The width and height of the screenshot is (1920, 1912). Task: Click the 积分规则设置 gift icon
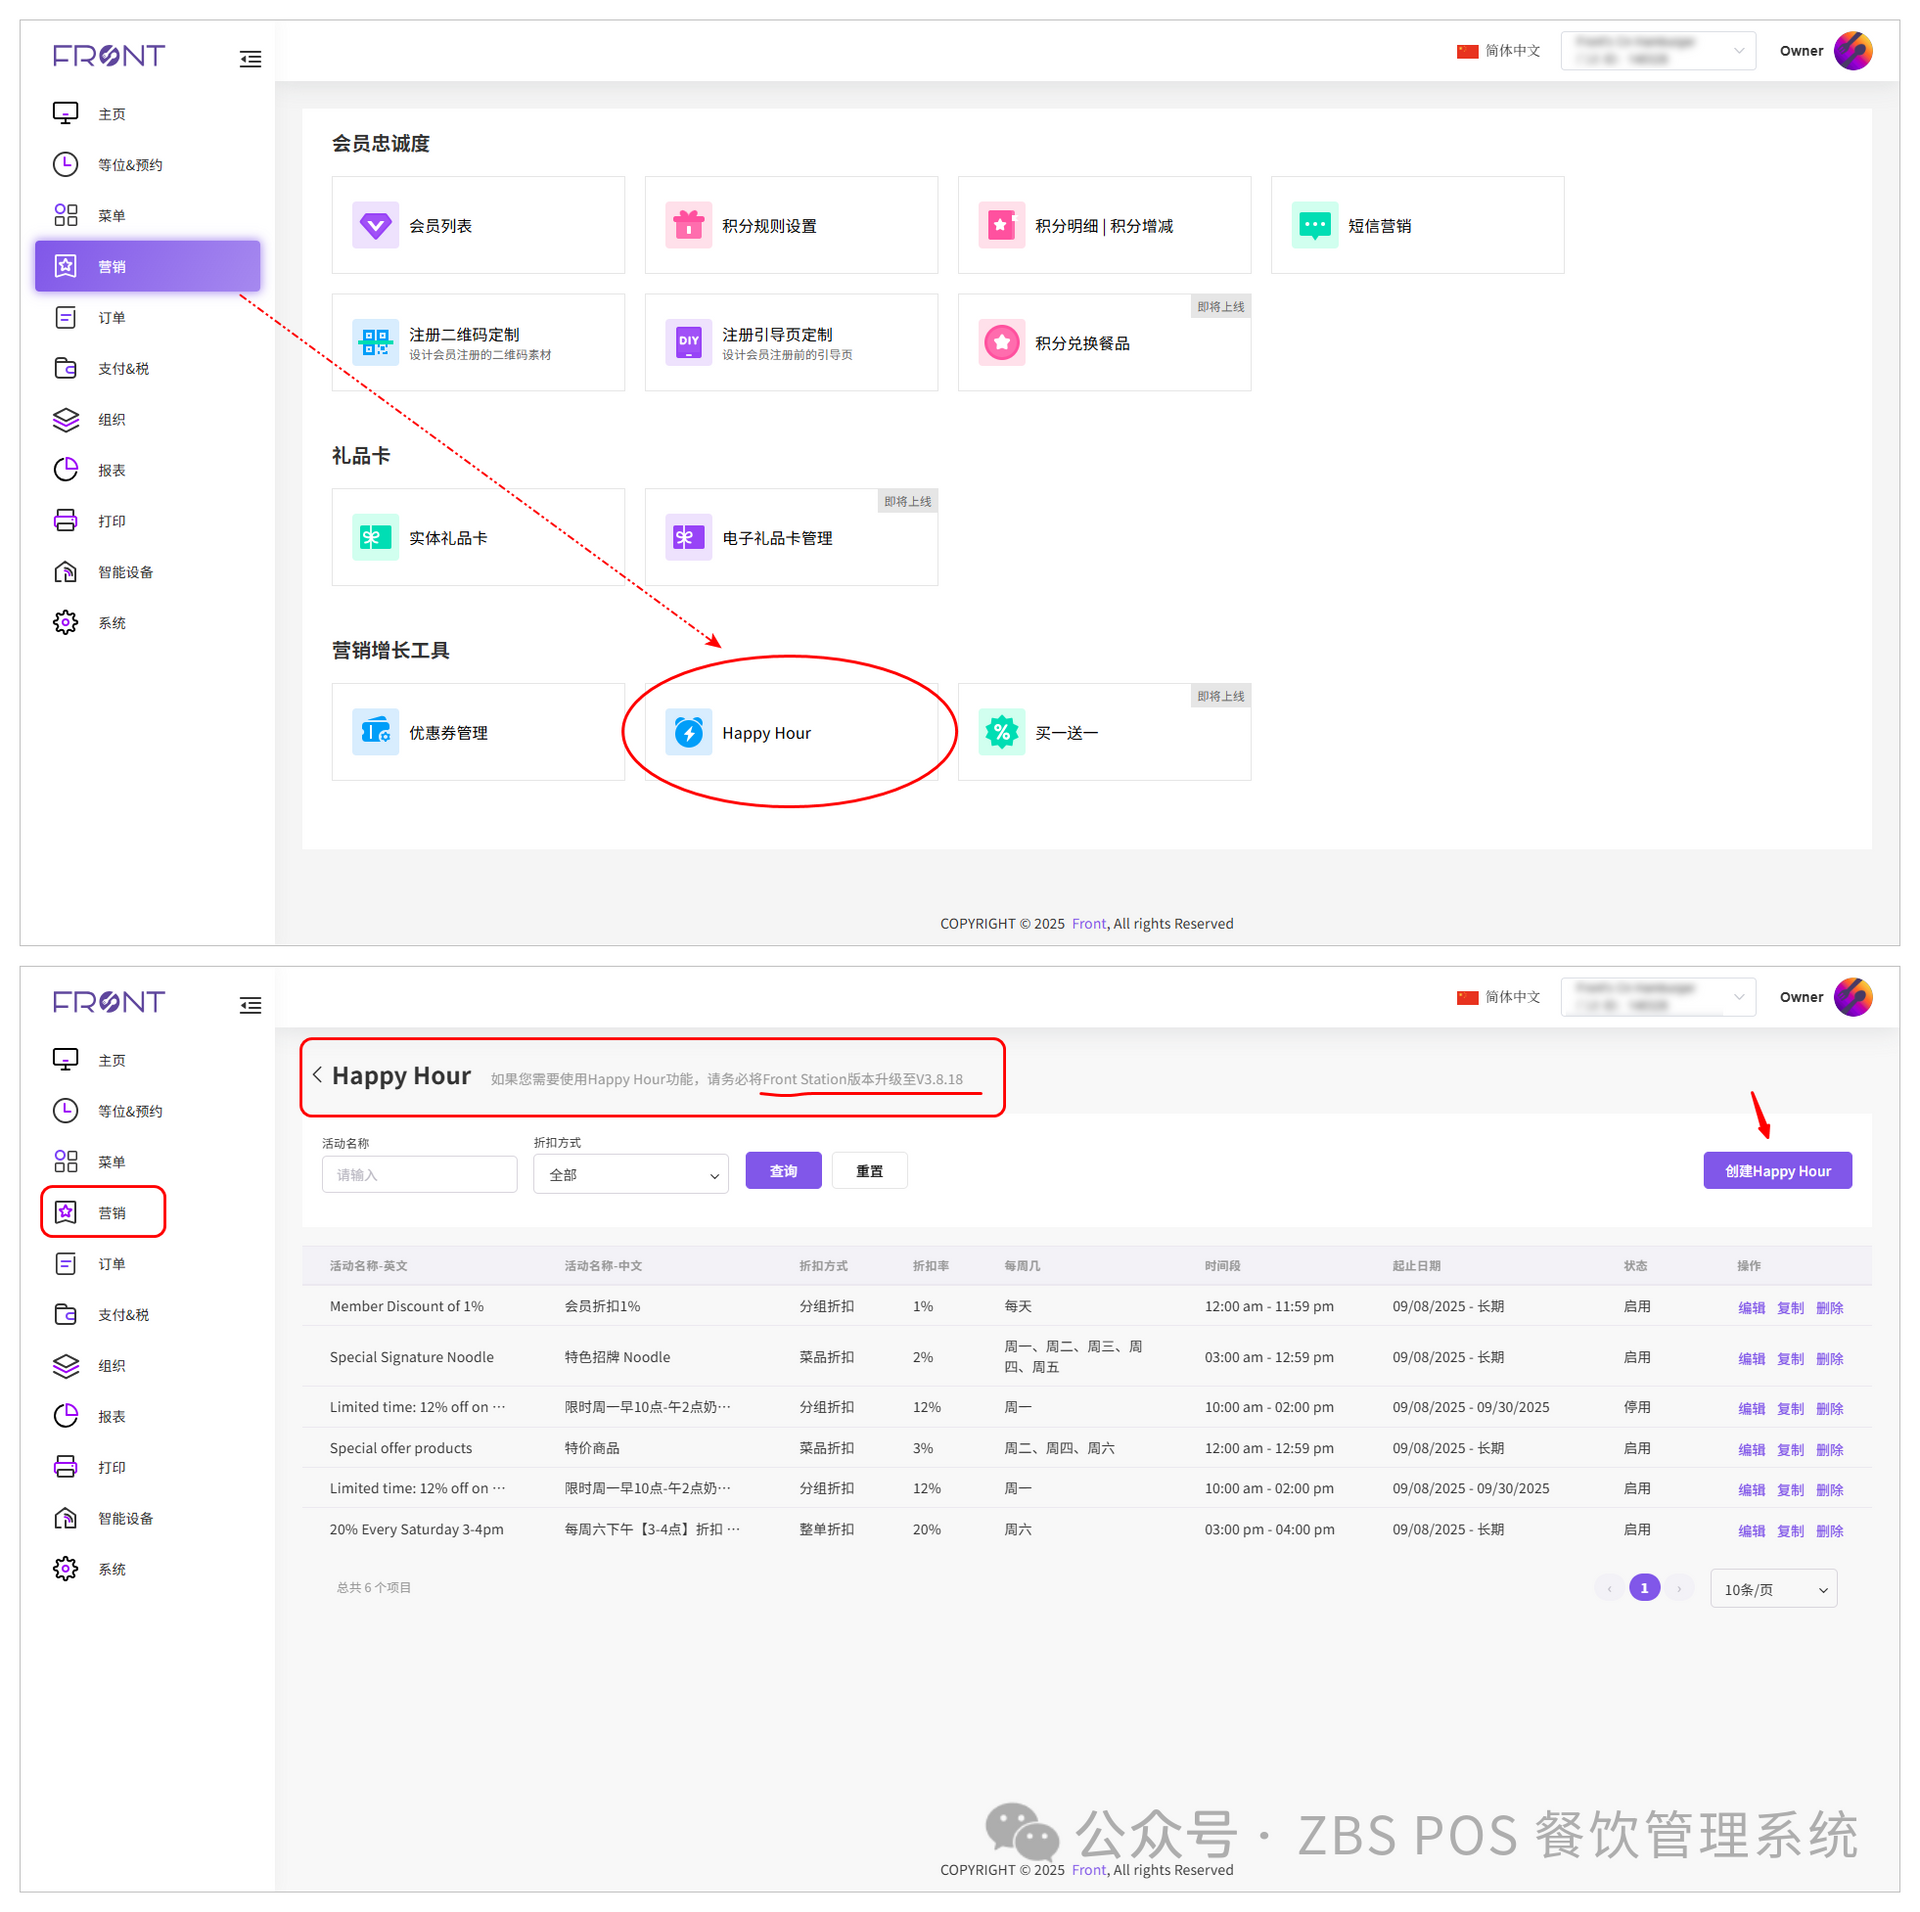[x=688, y=225]
